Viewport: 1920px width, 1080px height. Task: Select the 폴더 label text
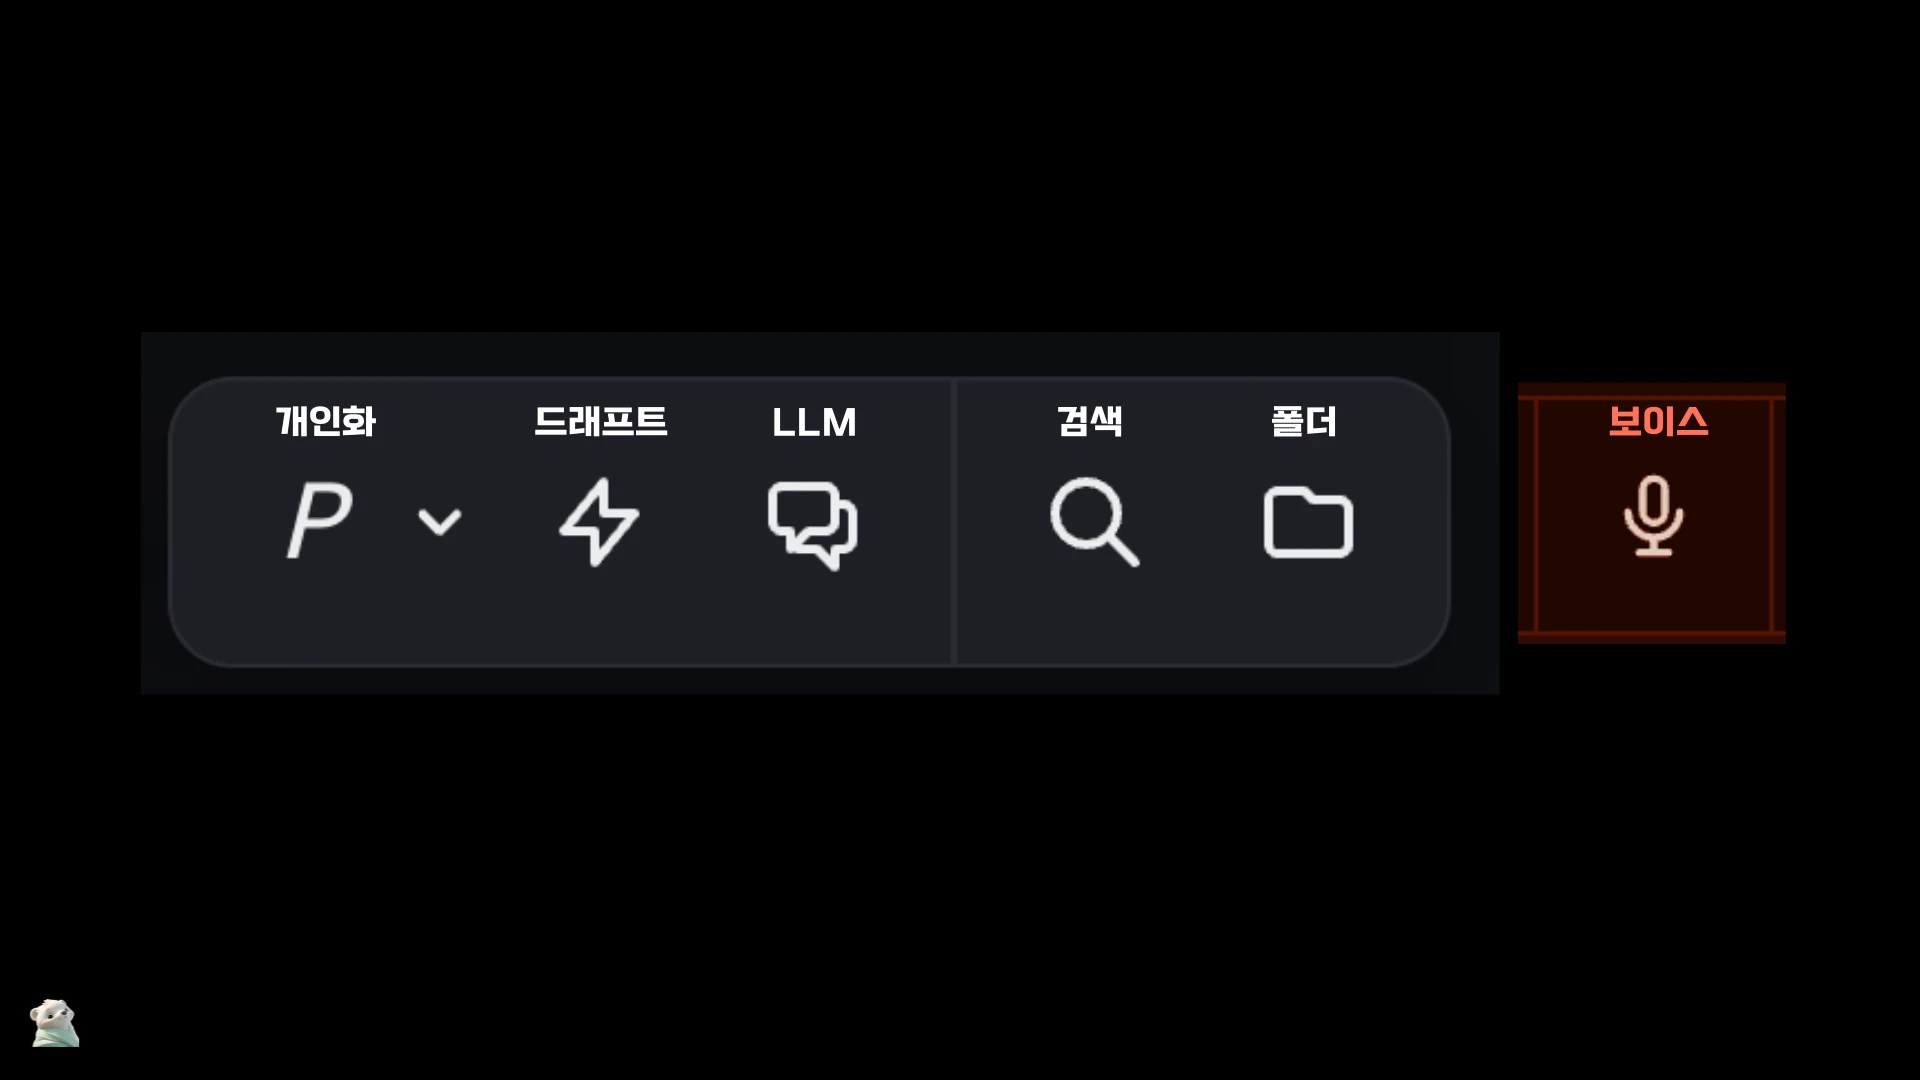click(1304, 421)
